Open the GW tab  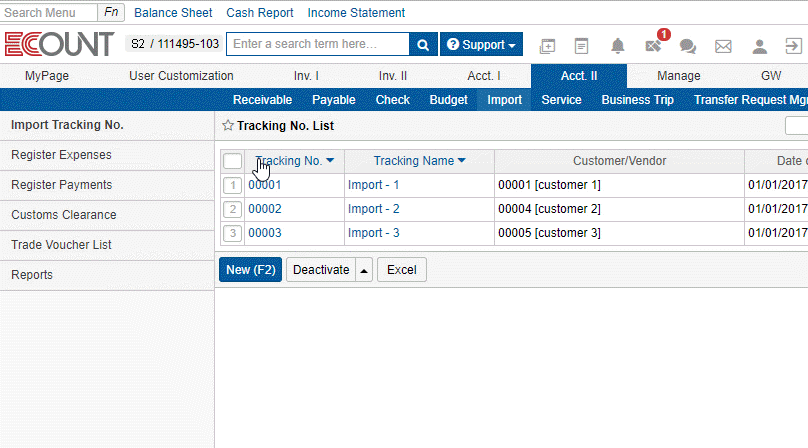pos(771,76)
